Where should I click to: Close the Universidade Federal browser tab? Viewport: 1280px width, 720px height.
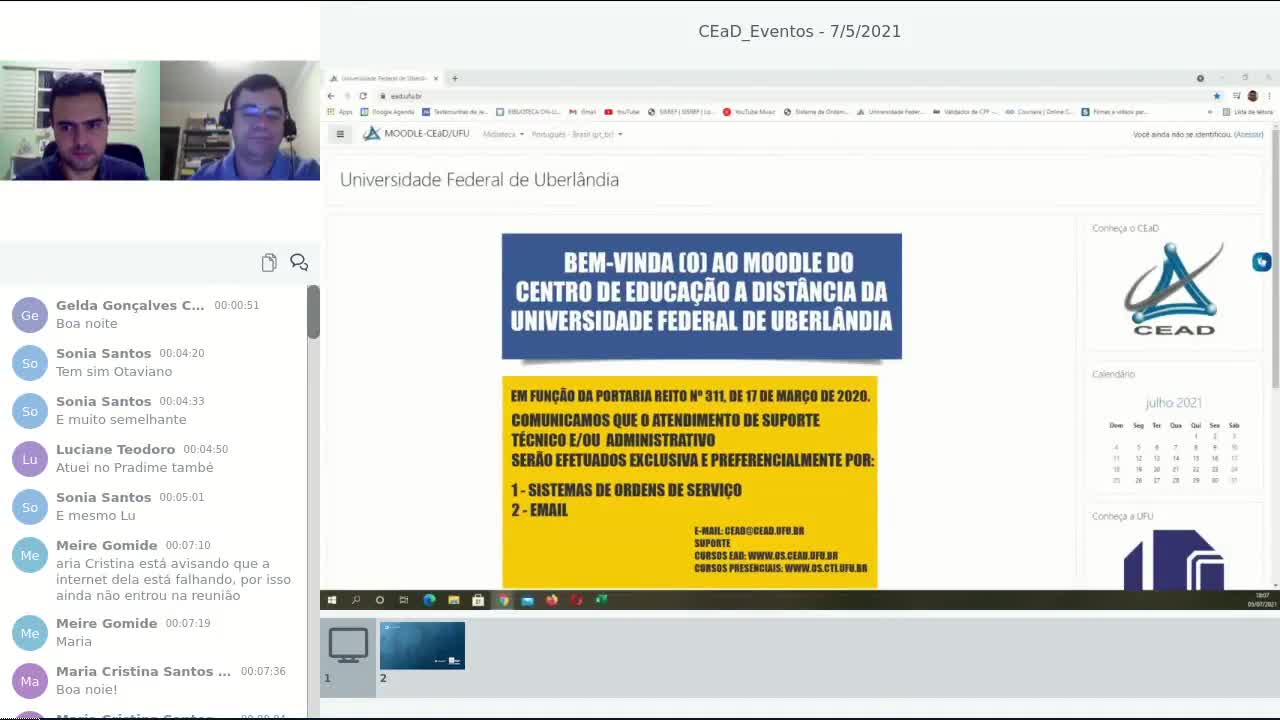[435, 78]
